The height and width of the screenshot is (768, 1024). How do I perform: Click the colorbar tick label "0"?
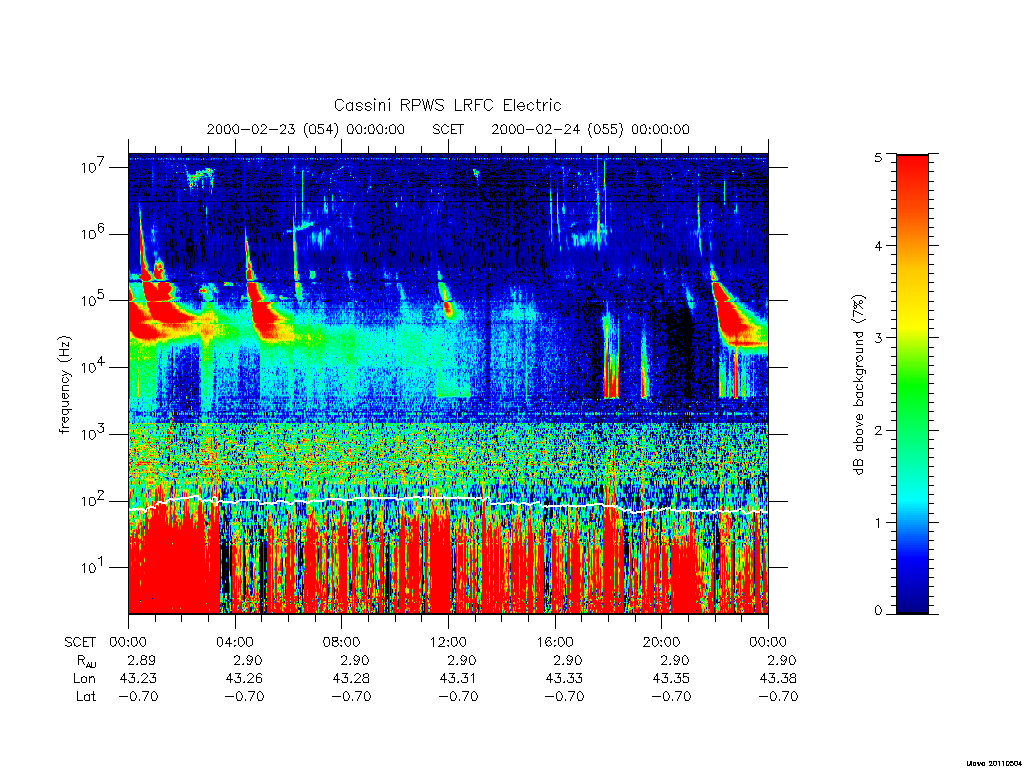click(878, 610)
